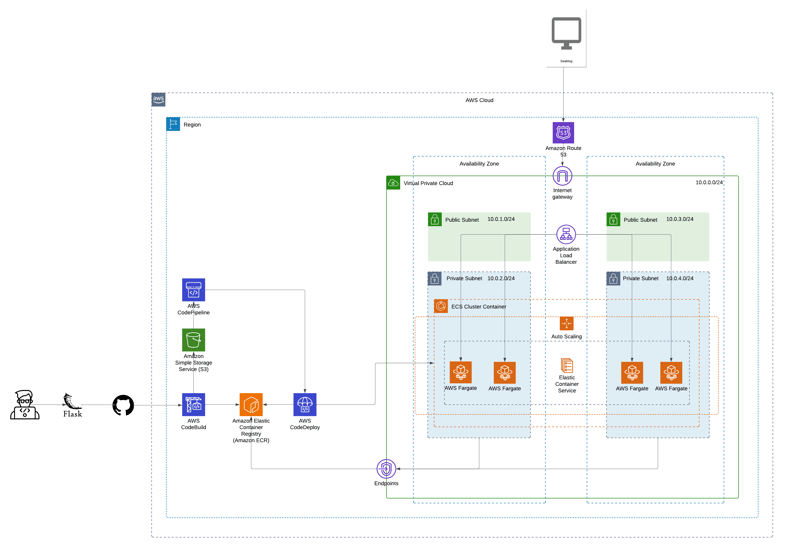Image resolution: width=800 pixels, height=547 pixels.
Task: Click the "(Amazon ECR)" caption text
Action: click(251, 440)
